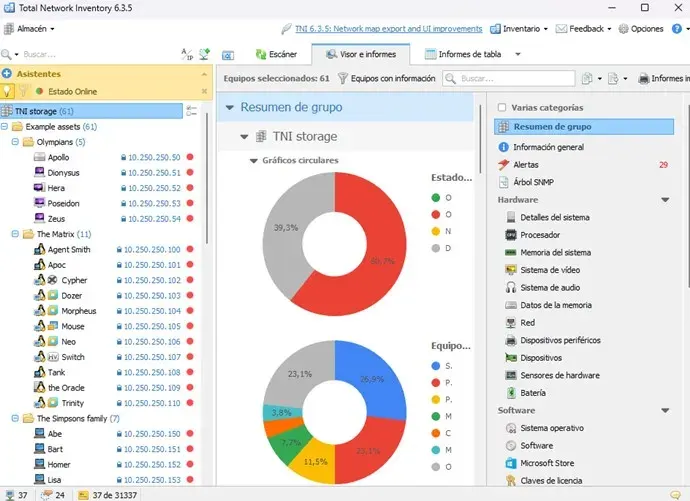690x501 pixels.
Task: Toggle the A/IP display icon
Action: [187, 54]
